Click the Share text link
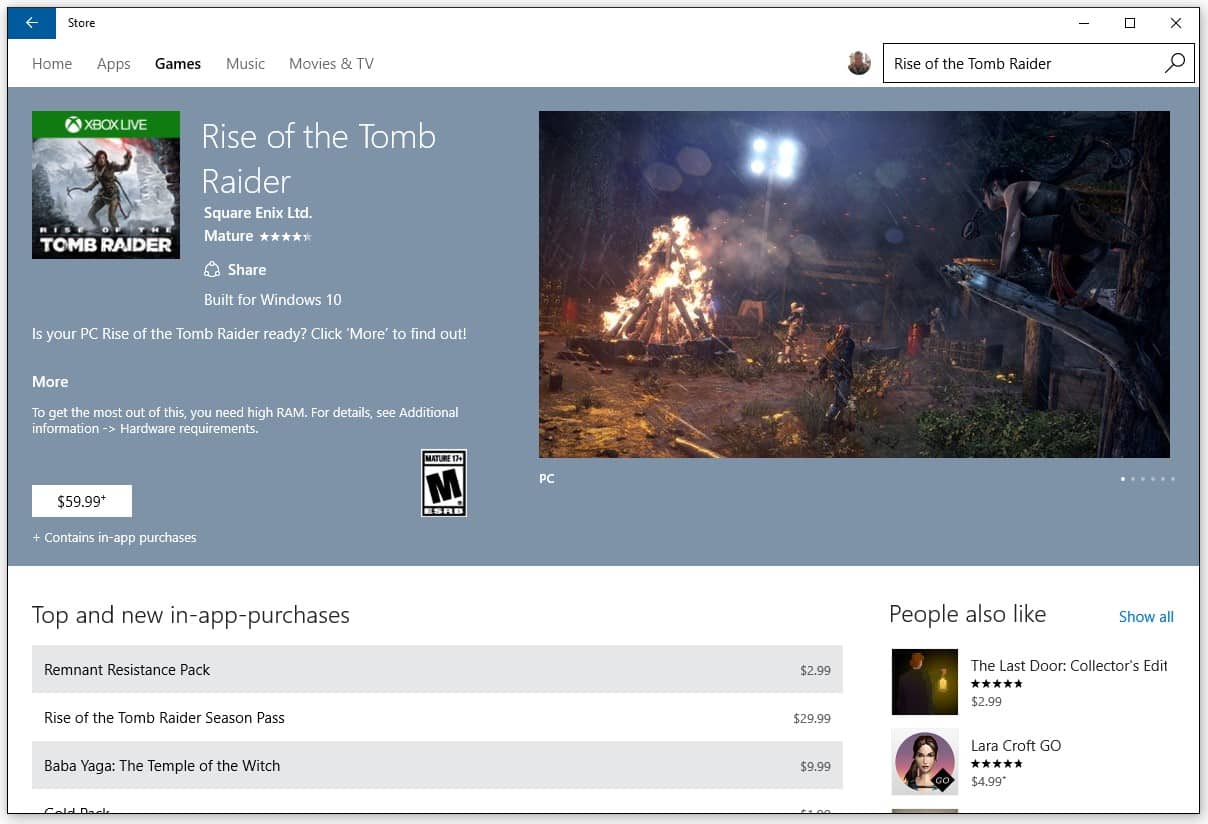This screenshot has width=1208, height=824. [x=247, y=270]
